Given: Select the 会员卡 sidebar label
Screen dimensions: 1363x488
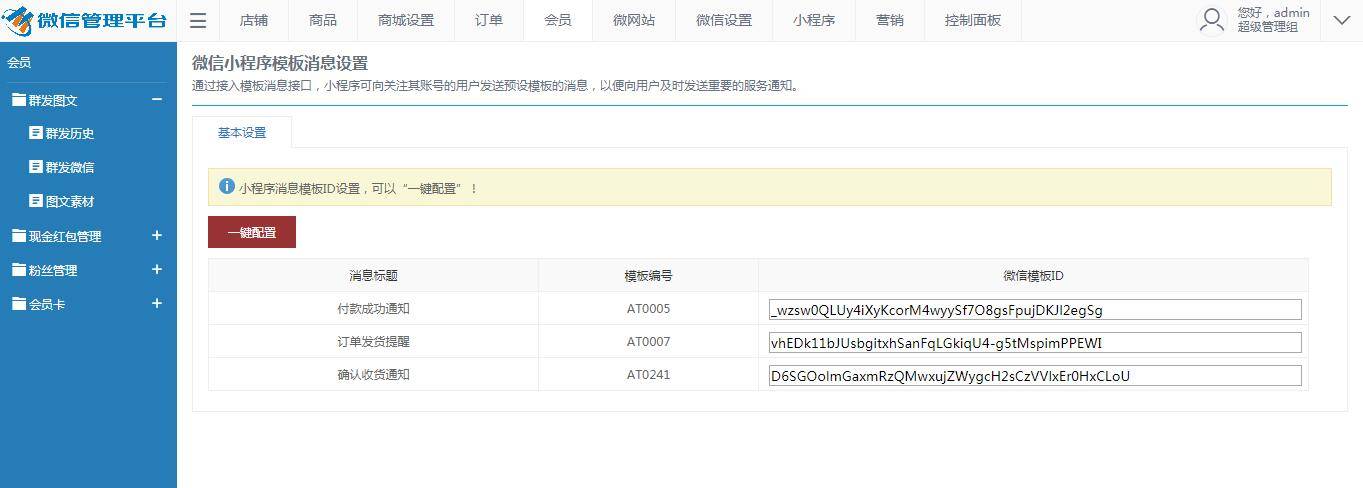Looking at the screenshot, I should pos(47,304).
